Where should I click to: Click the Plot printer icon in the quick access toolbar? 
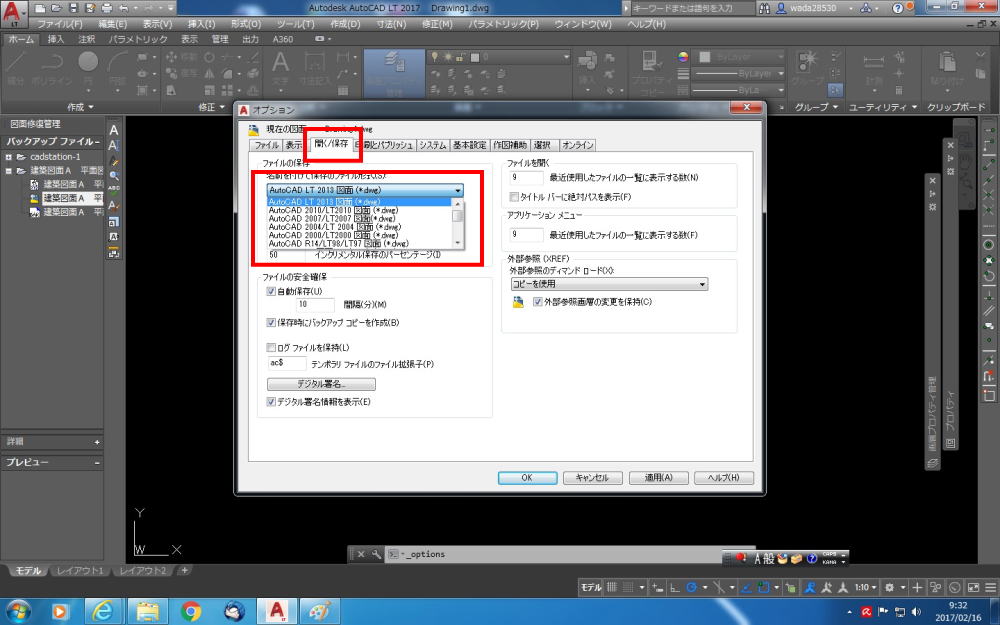click(107, 8)
